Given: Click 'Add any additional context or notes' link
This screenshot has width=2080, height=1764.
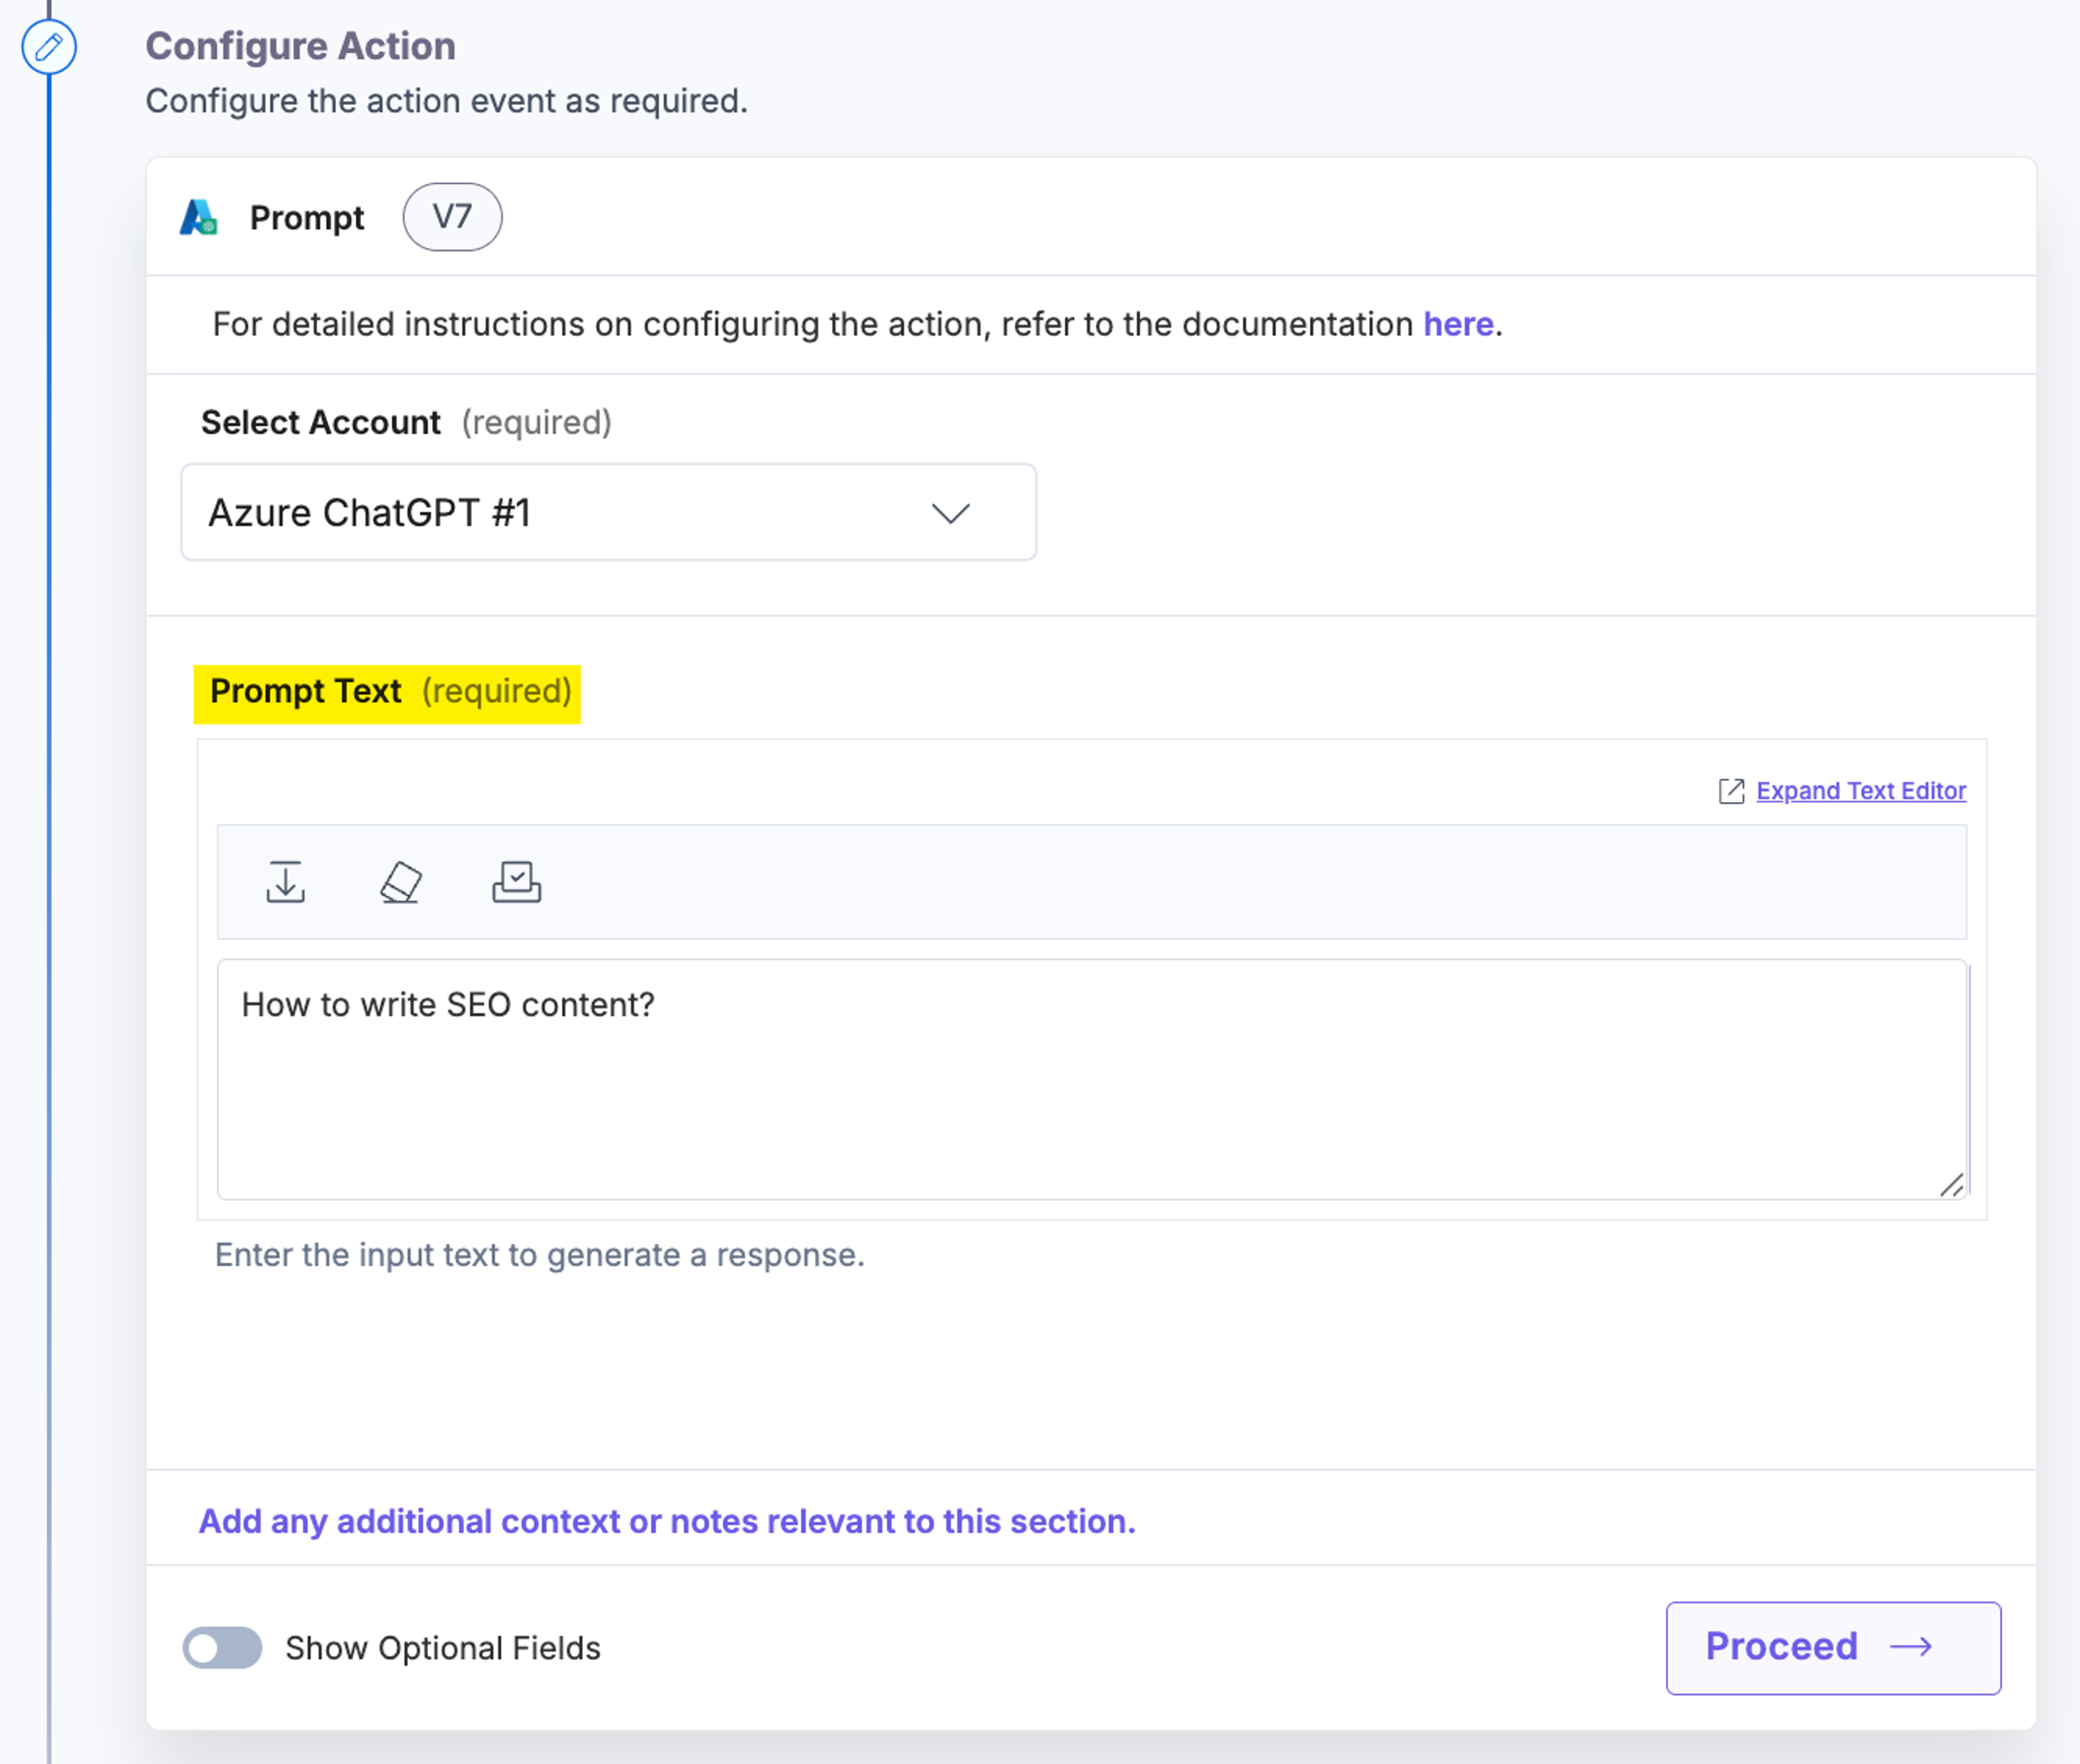Looking at the screenshot, I should pyautogui.click(x=667, y=1521).
